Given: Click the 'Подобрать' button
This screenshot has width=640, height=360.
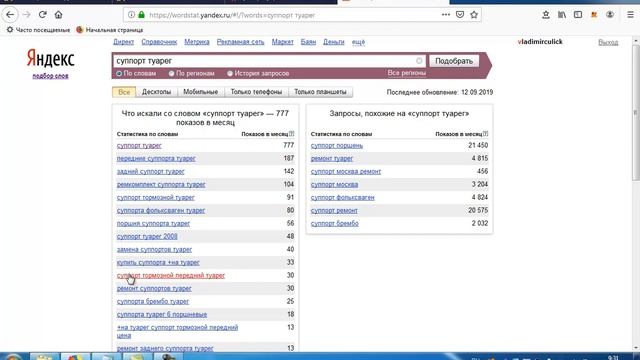Looking at the screenshot, I should [x=454, y=61].
